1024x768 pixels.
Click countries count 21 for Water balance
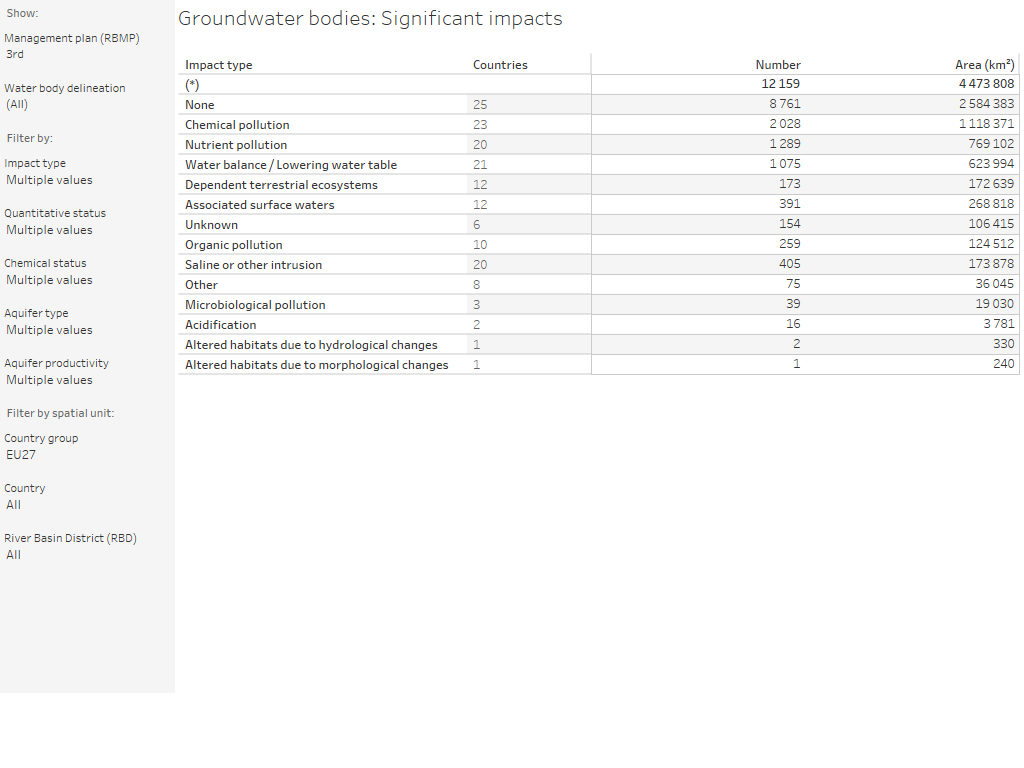480,165
